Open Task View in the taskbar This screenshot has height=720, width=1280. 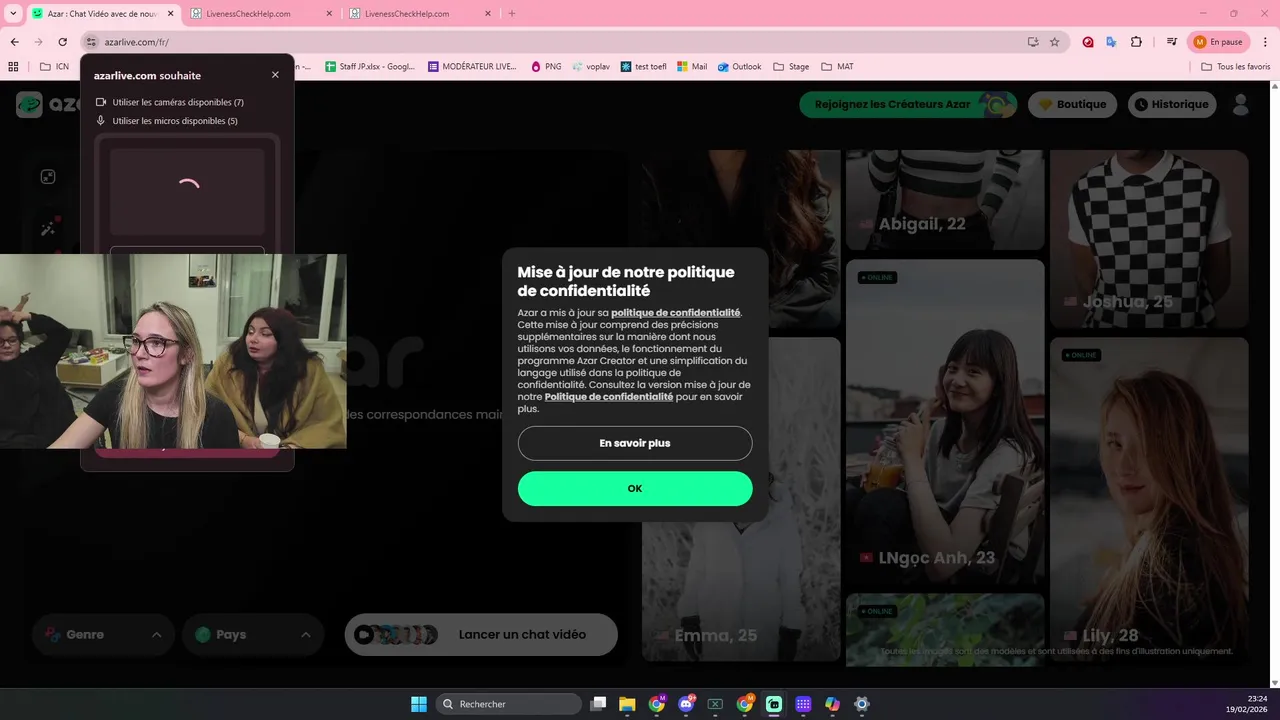(598, 704)
